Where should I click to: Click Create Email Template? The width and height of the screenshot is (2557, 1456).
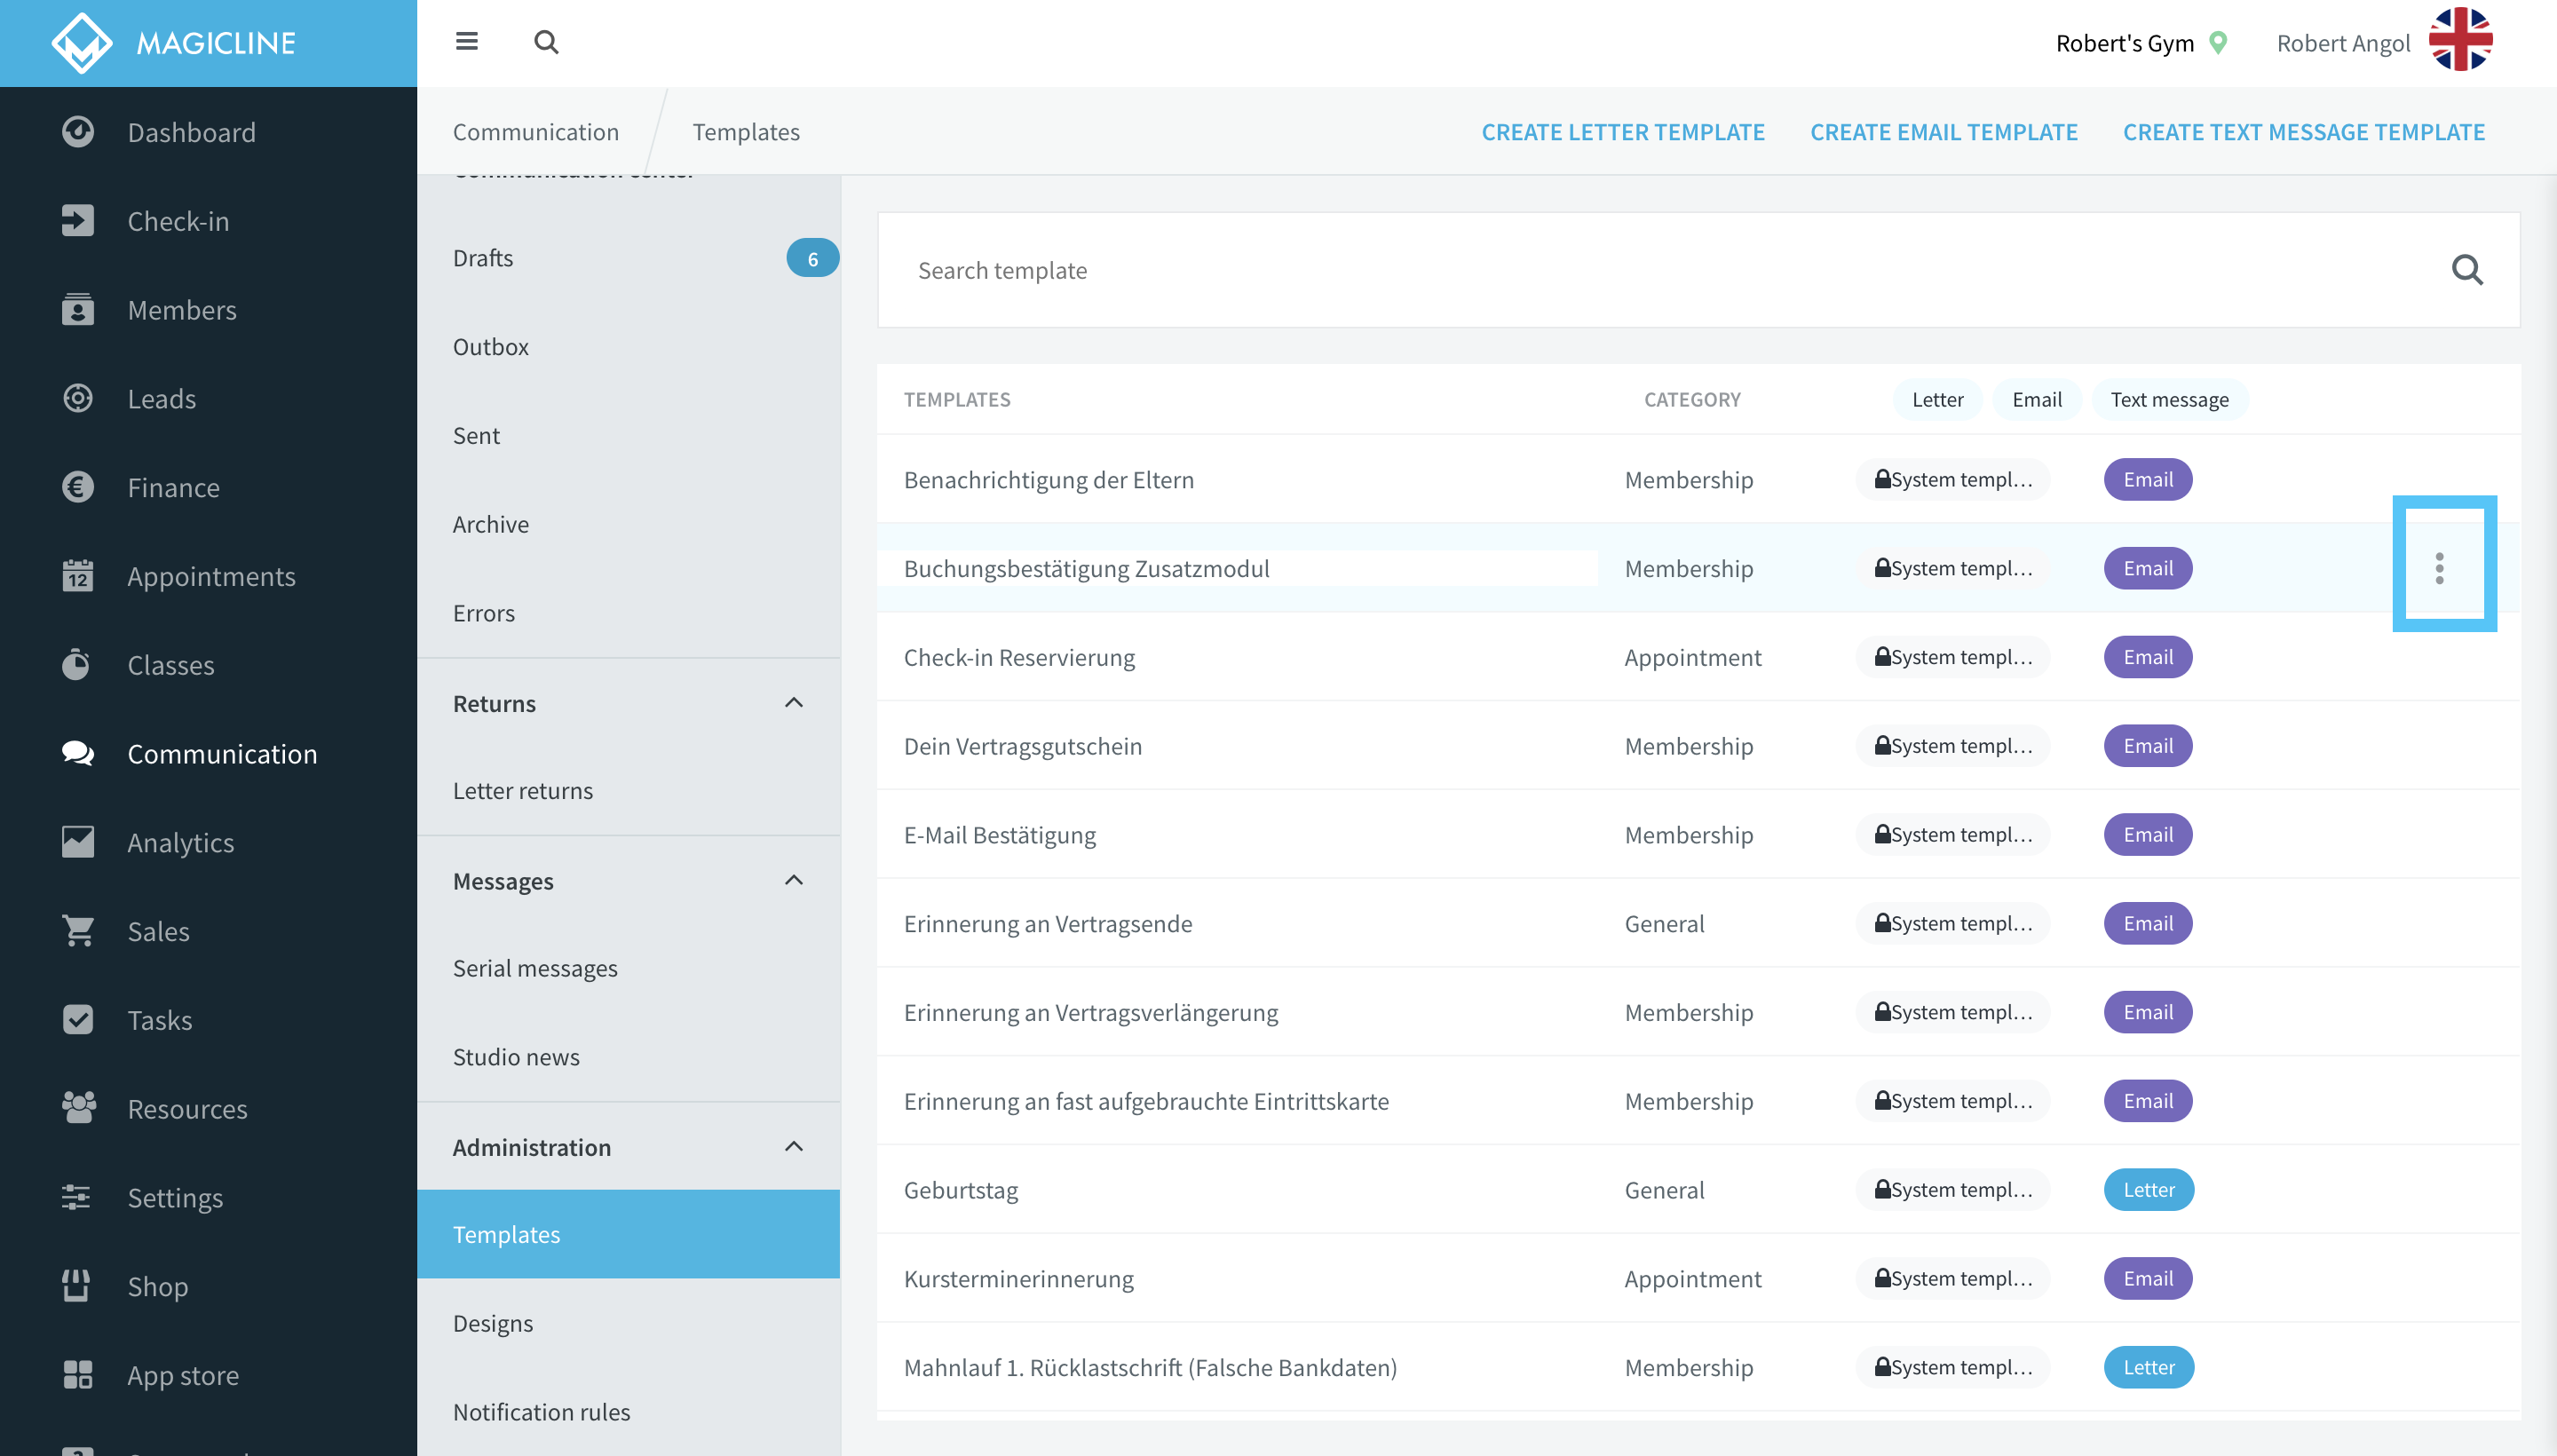1943,132
